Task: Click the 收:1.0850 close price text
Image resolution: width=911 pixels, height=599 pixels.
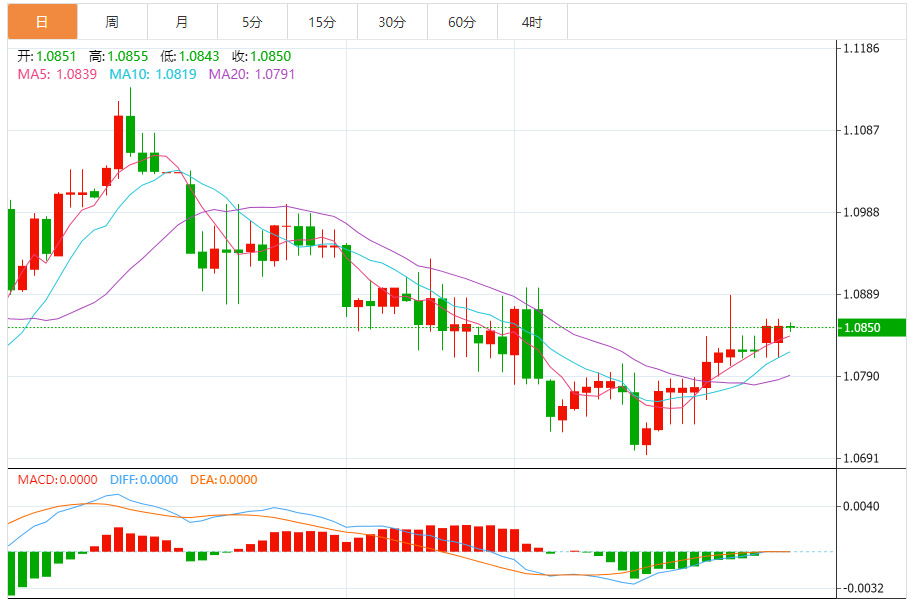Action: tap(261, 56)
